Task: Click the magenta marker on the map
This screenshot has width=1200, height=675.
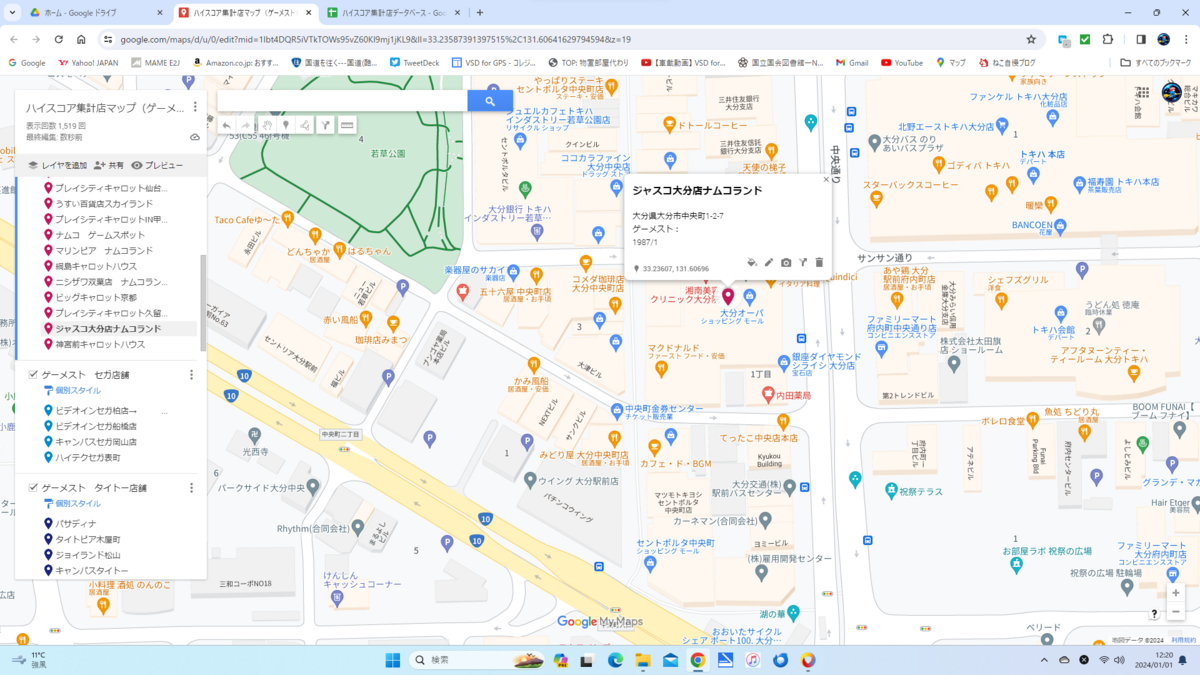Action: [728, 296]
